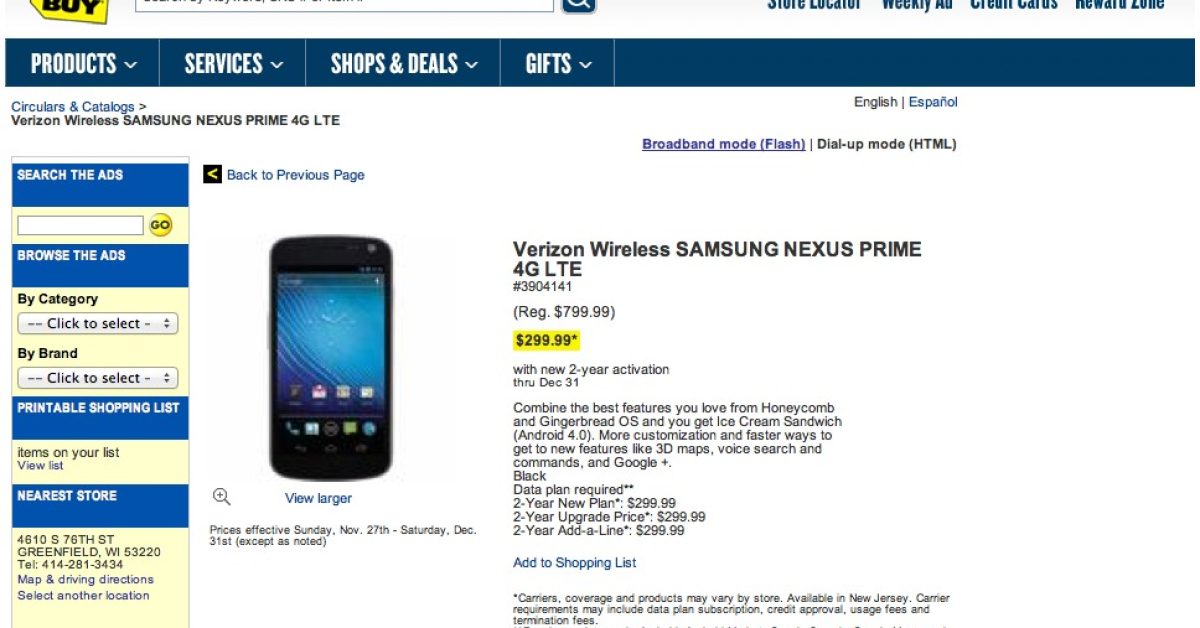
Task: Switch language to Español
Action: click(933, 102)
